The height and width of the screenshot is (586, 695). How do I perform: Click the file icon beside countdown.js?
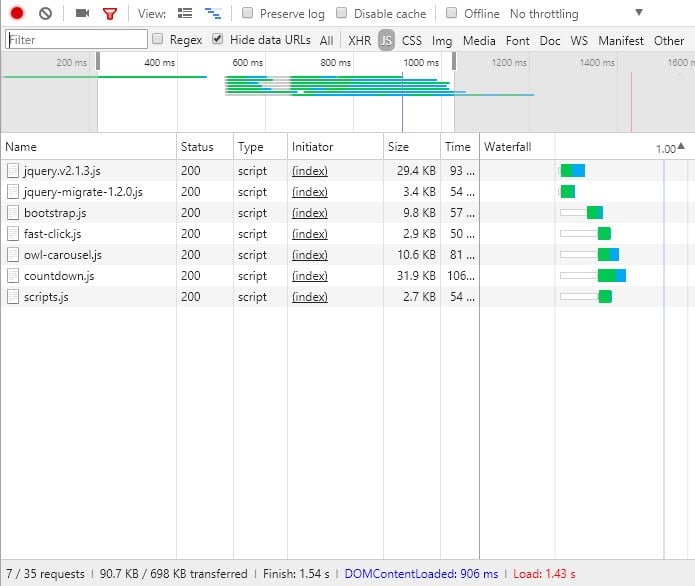coord(13,276)
